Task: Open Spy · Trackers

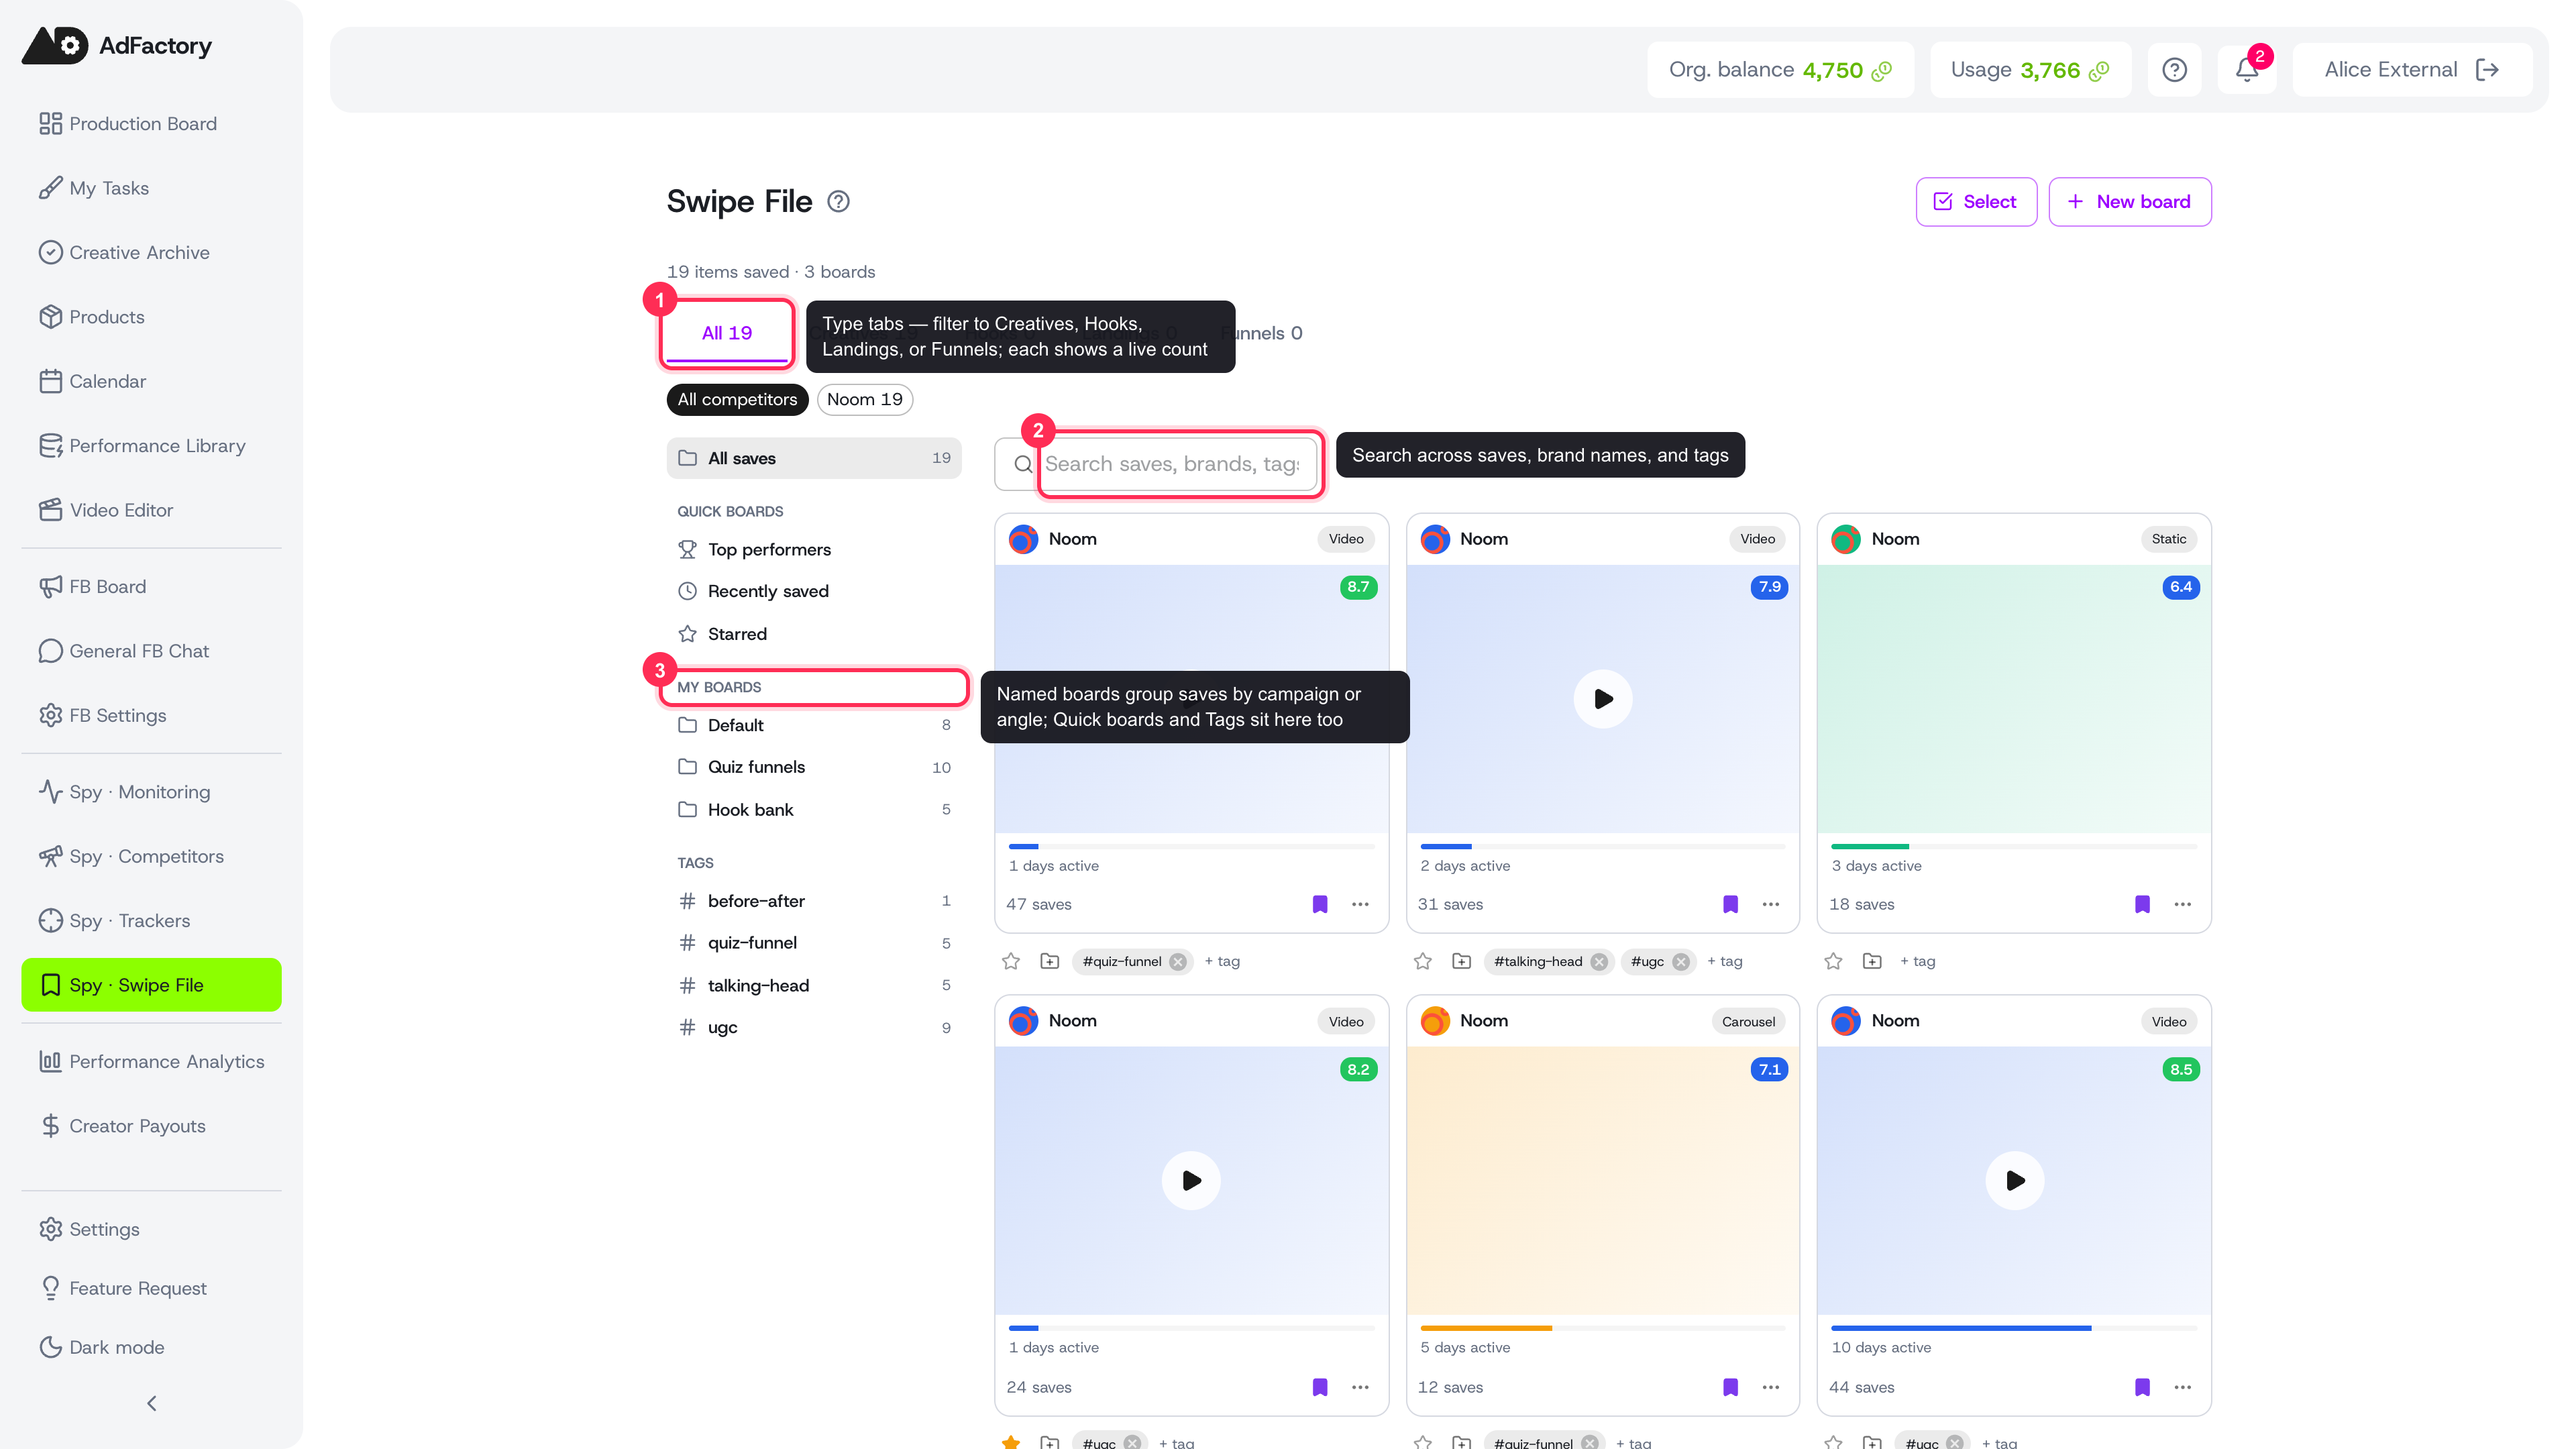Action: pos(152,921)
